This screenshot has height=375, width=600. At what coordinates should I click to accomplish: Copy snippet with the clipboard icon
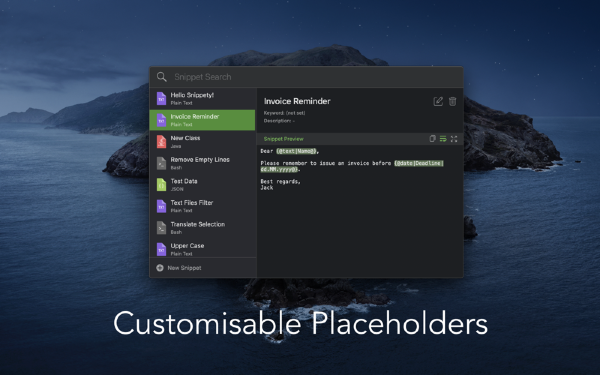(x=432, y=139)
